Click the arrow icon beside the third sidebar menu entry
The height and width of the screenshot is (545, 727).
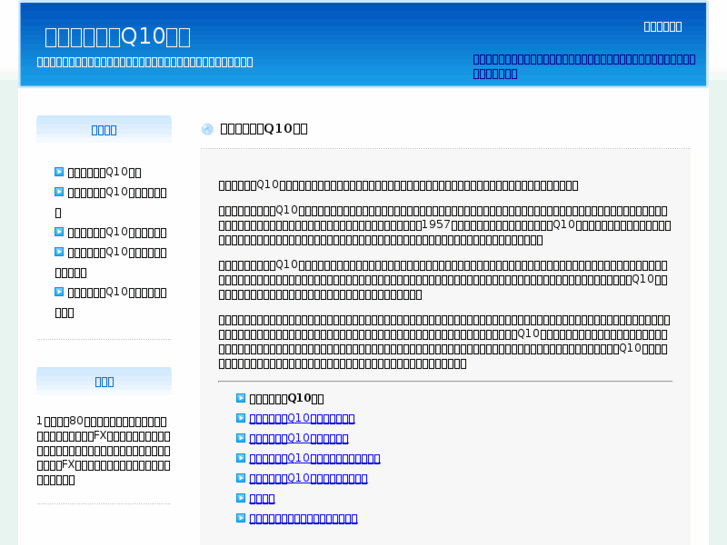click(x=59, y=231)
